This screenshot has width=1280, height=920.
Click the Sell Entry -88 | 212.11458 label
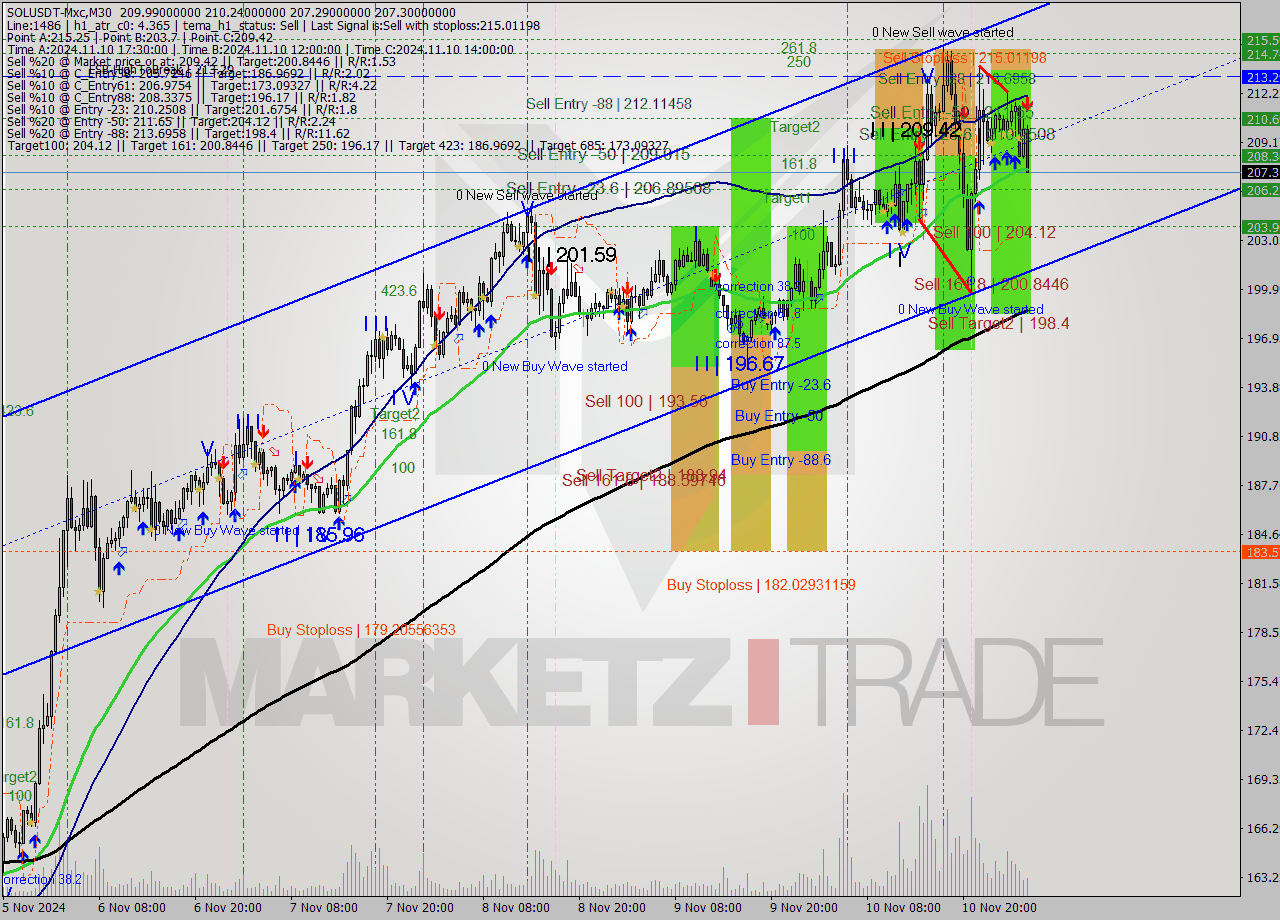click(609, 103)
